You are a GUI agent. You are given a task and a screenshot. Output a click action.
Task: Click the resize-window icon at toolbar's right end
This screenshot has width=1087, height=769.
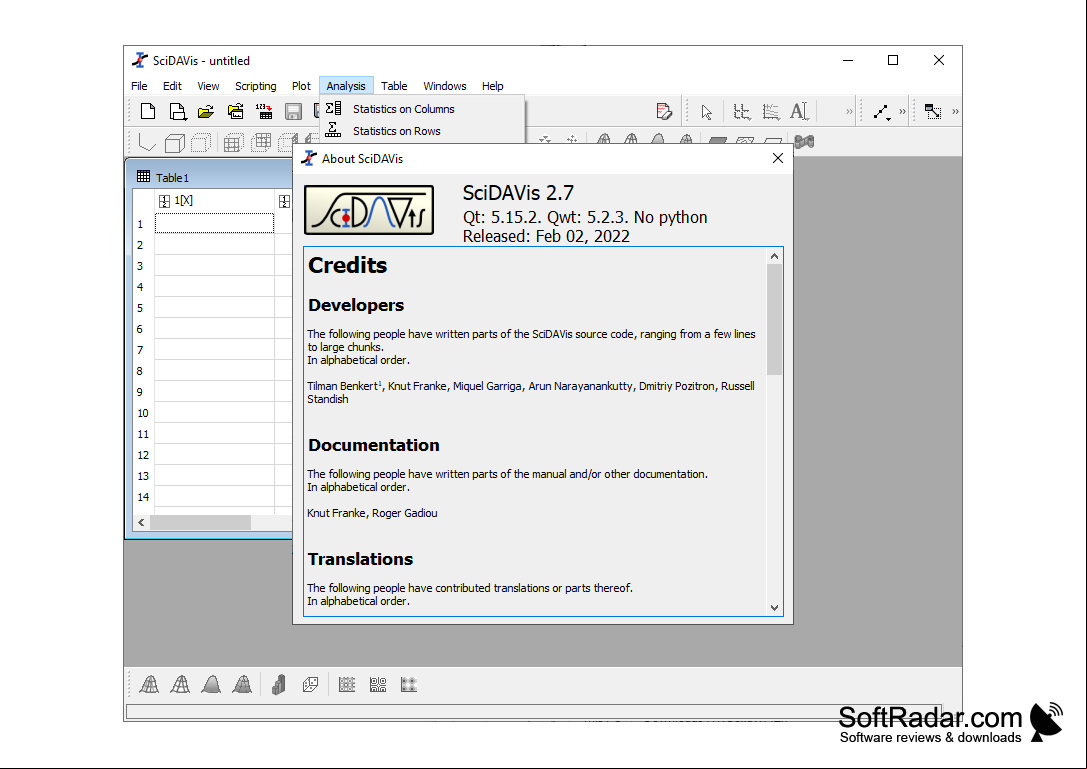(x=933, y=111)
